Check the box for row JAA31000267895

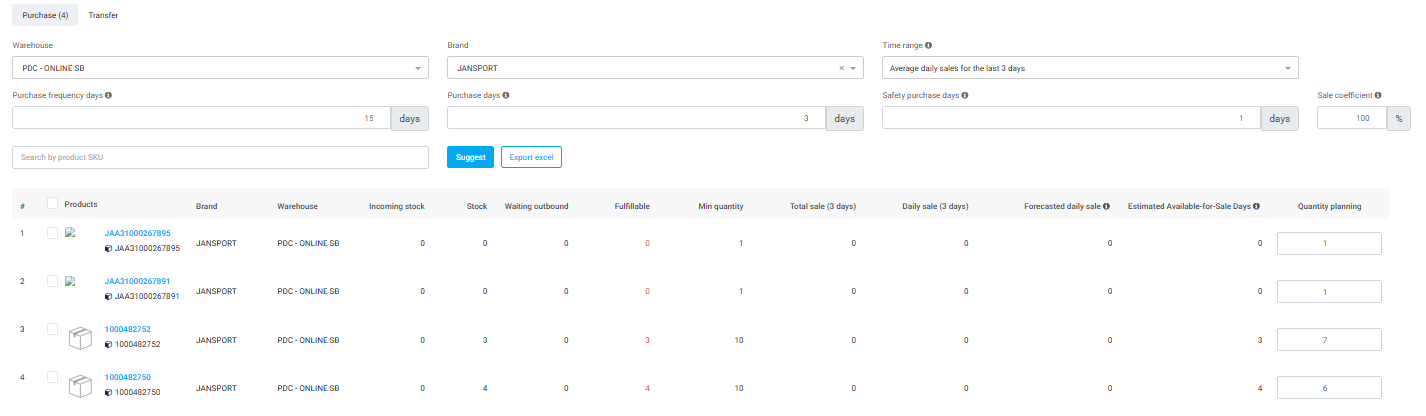[x=53, y=233]
